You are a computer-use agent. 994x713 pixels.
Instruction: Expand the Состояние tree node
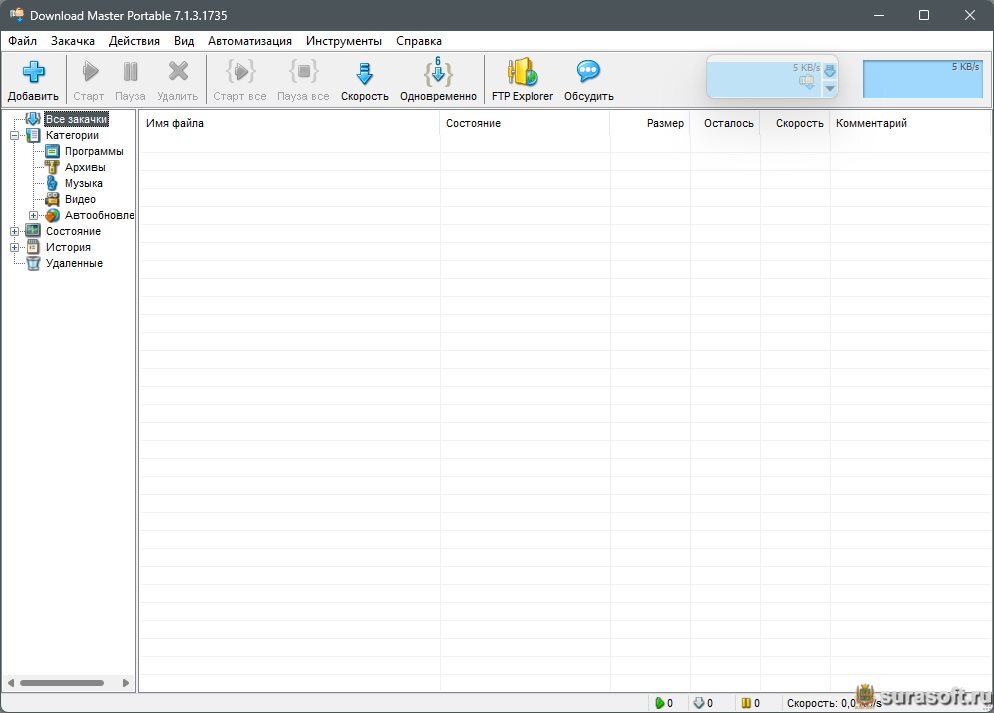14,231
